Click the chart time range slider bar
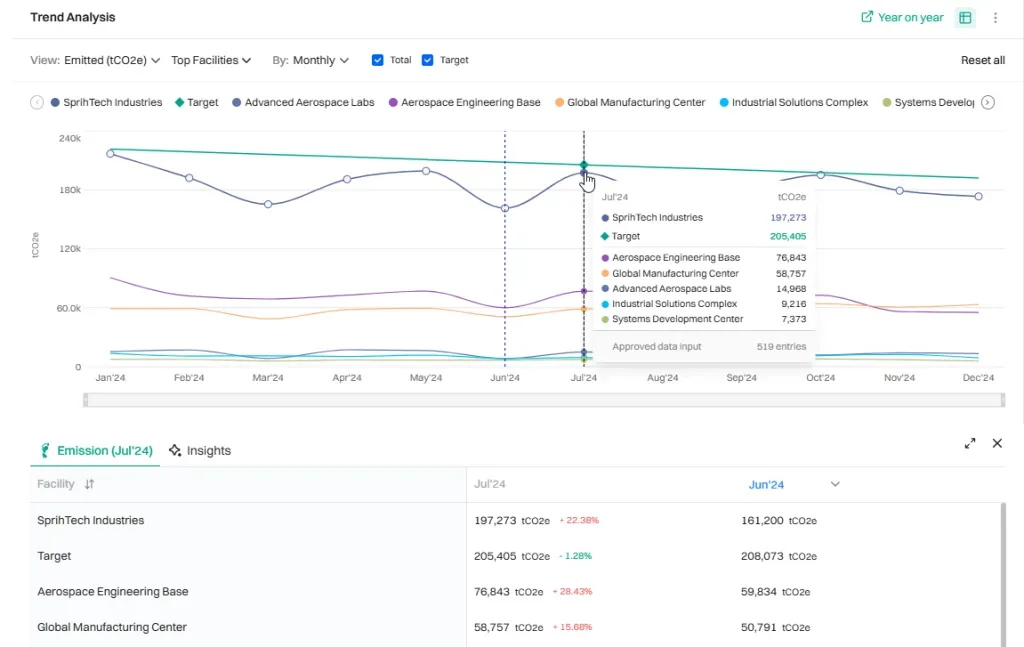1024x647 pixels. tap(544, 400)
